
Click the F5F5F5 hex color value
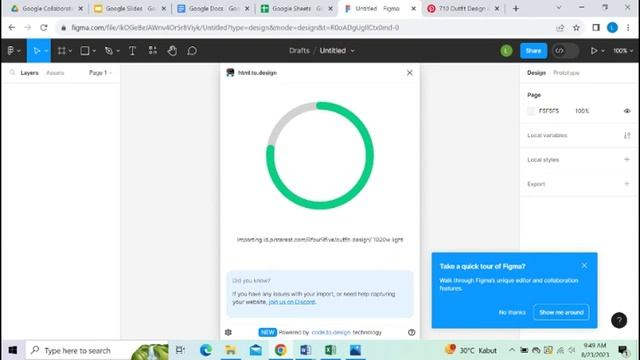pos(549,111)
